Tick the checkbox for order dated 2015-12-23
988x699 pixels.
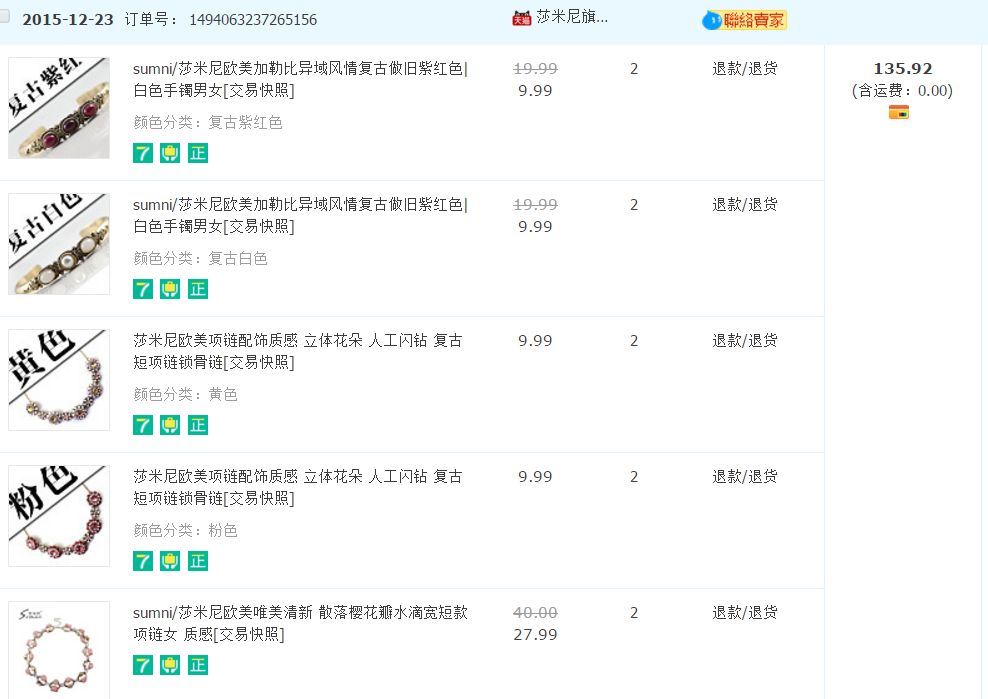pyautogui.click(x=5, y=17)
